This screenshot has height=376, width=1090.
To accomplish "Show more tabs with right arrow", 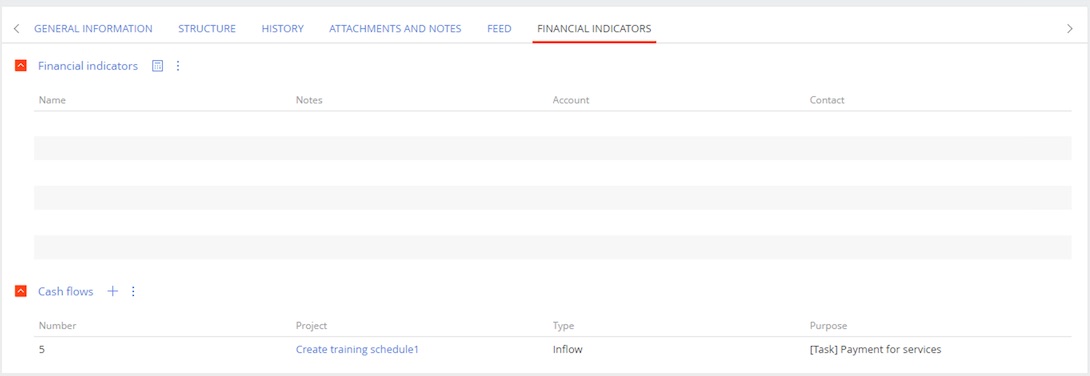I will (x=1070, y=28).
